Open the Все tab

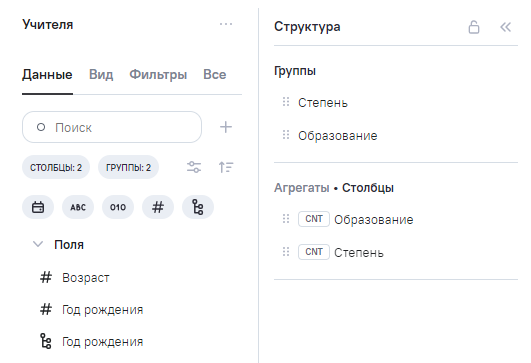tap(215, 74)
